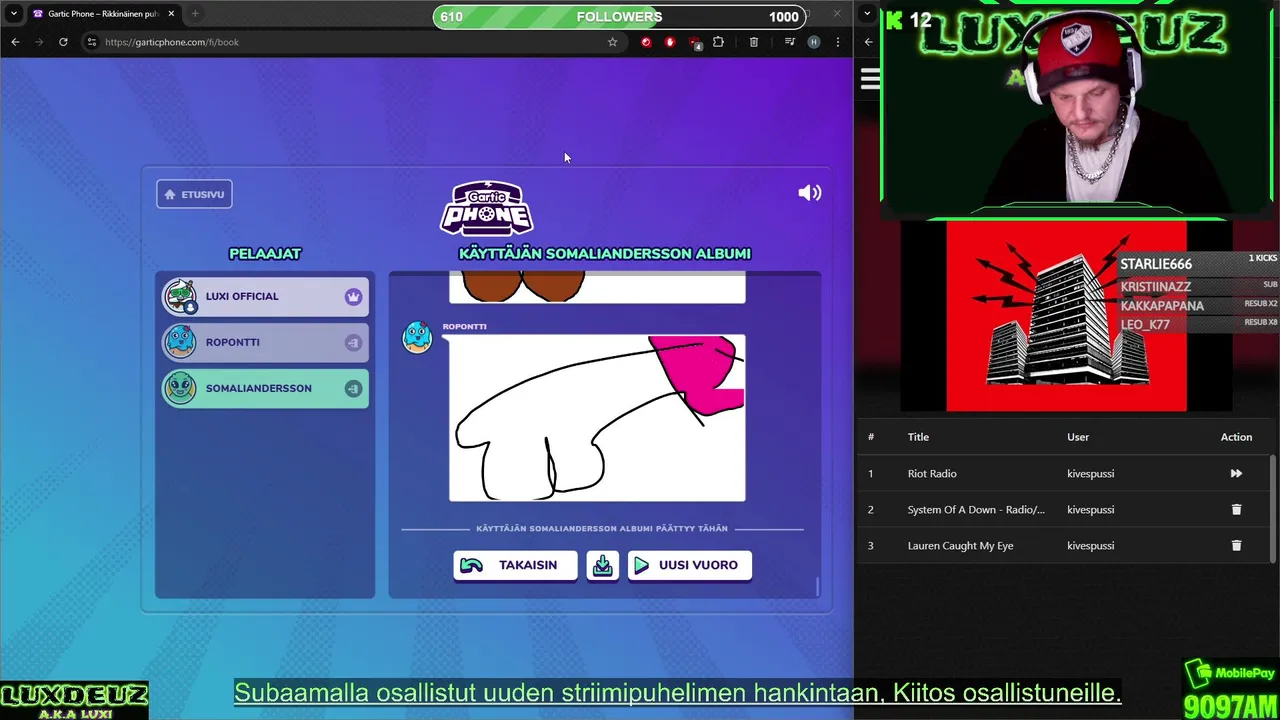Select player ROPONTTI in the list
Image resolution: width=1280 pixels, height=720 pixels.
(265, 342)
